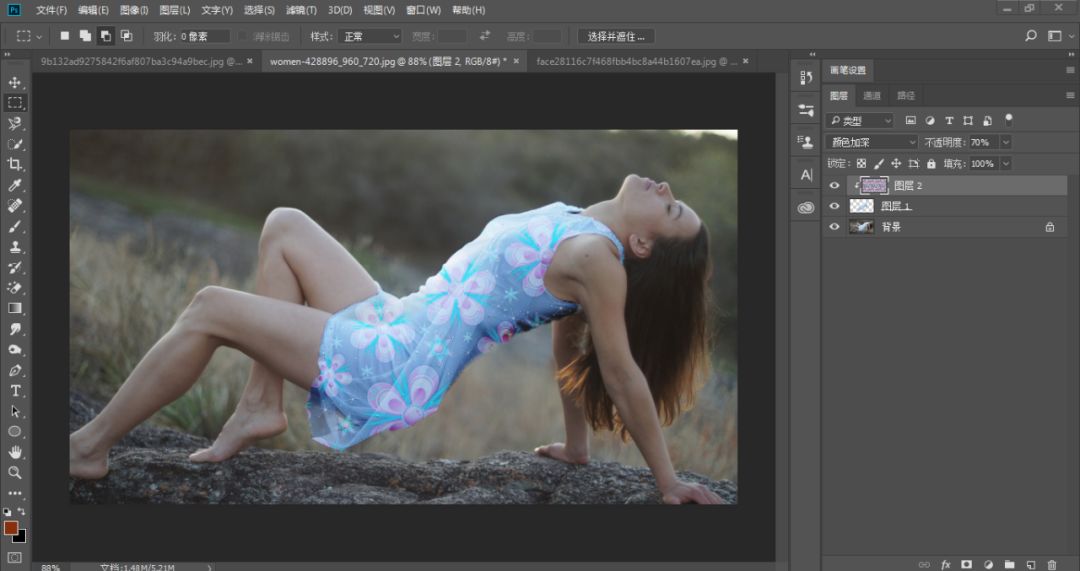Open the Creative Cloud Libraries panel icon
The height and width of the screenshot is (571, 1080).
(x=806, y=208)
